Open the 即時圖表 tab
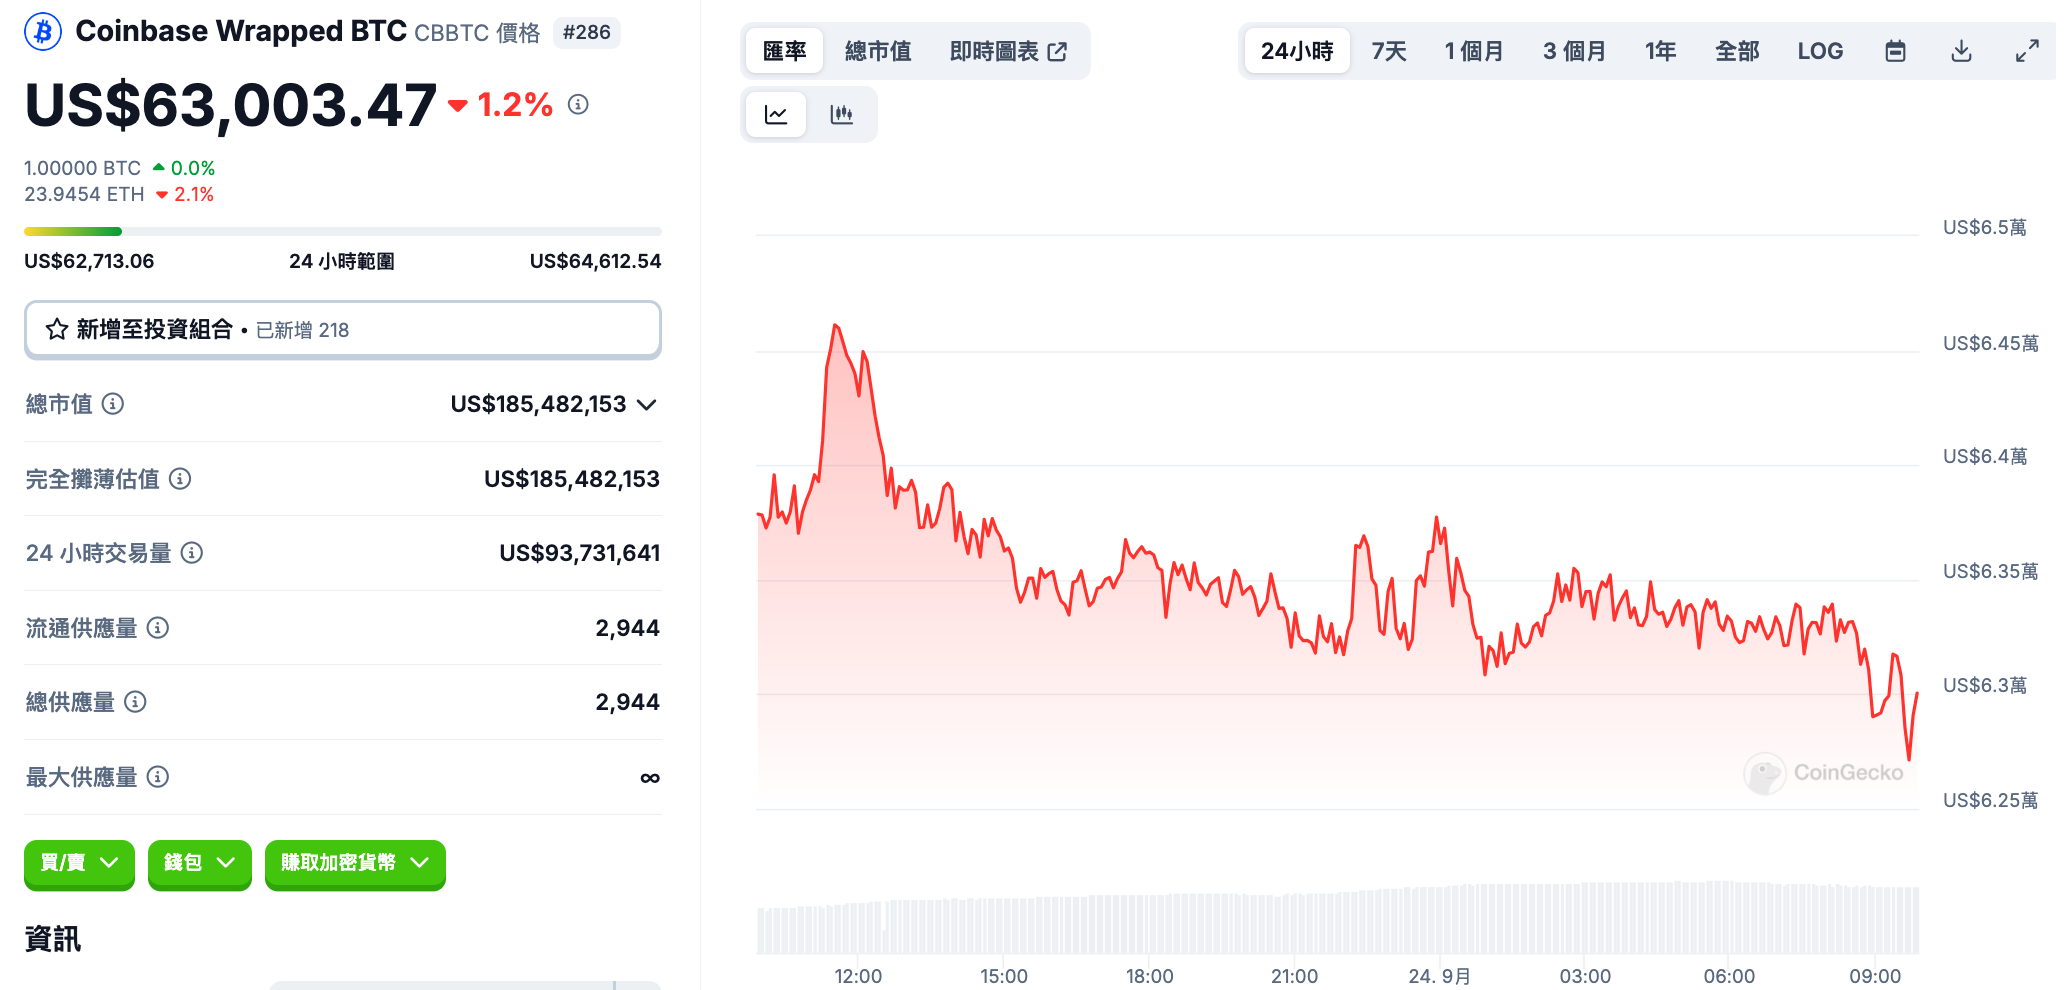Image resolution: width=2064 pixels, height=990 pixels. click(1008, 51)
